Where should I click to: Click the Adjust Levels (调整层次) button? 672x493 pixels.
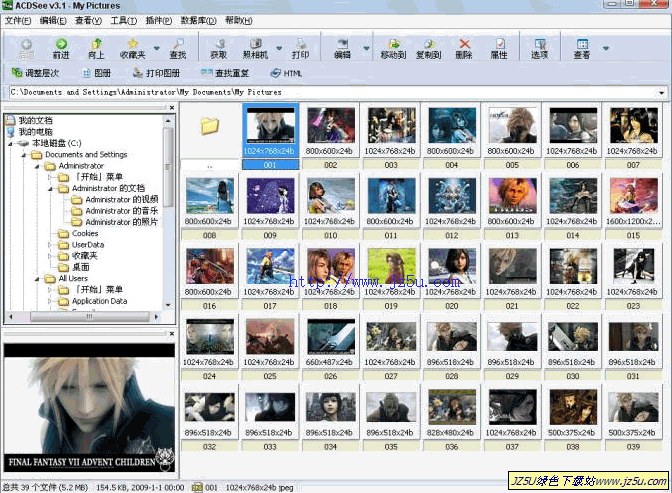point(35,73)
